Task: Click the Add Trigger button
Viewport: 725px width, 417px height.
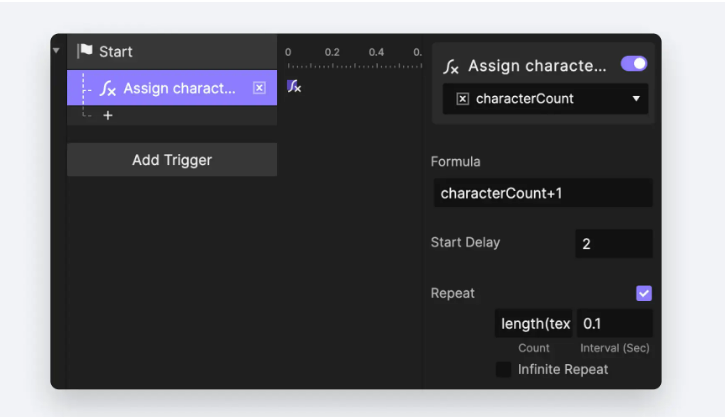Action: point(172,160)
